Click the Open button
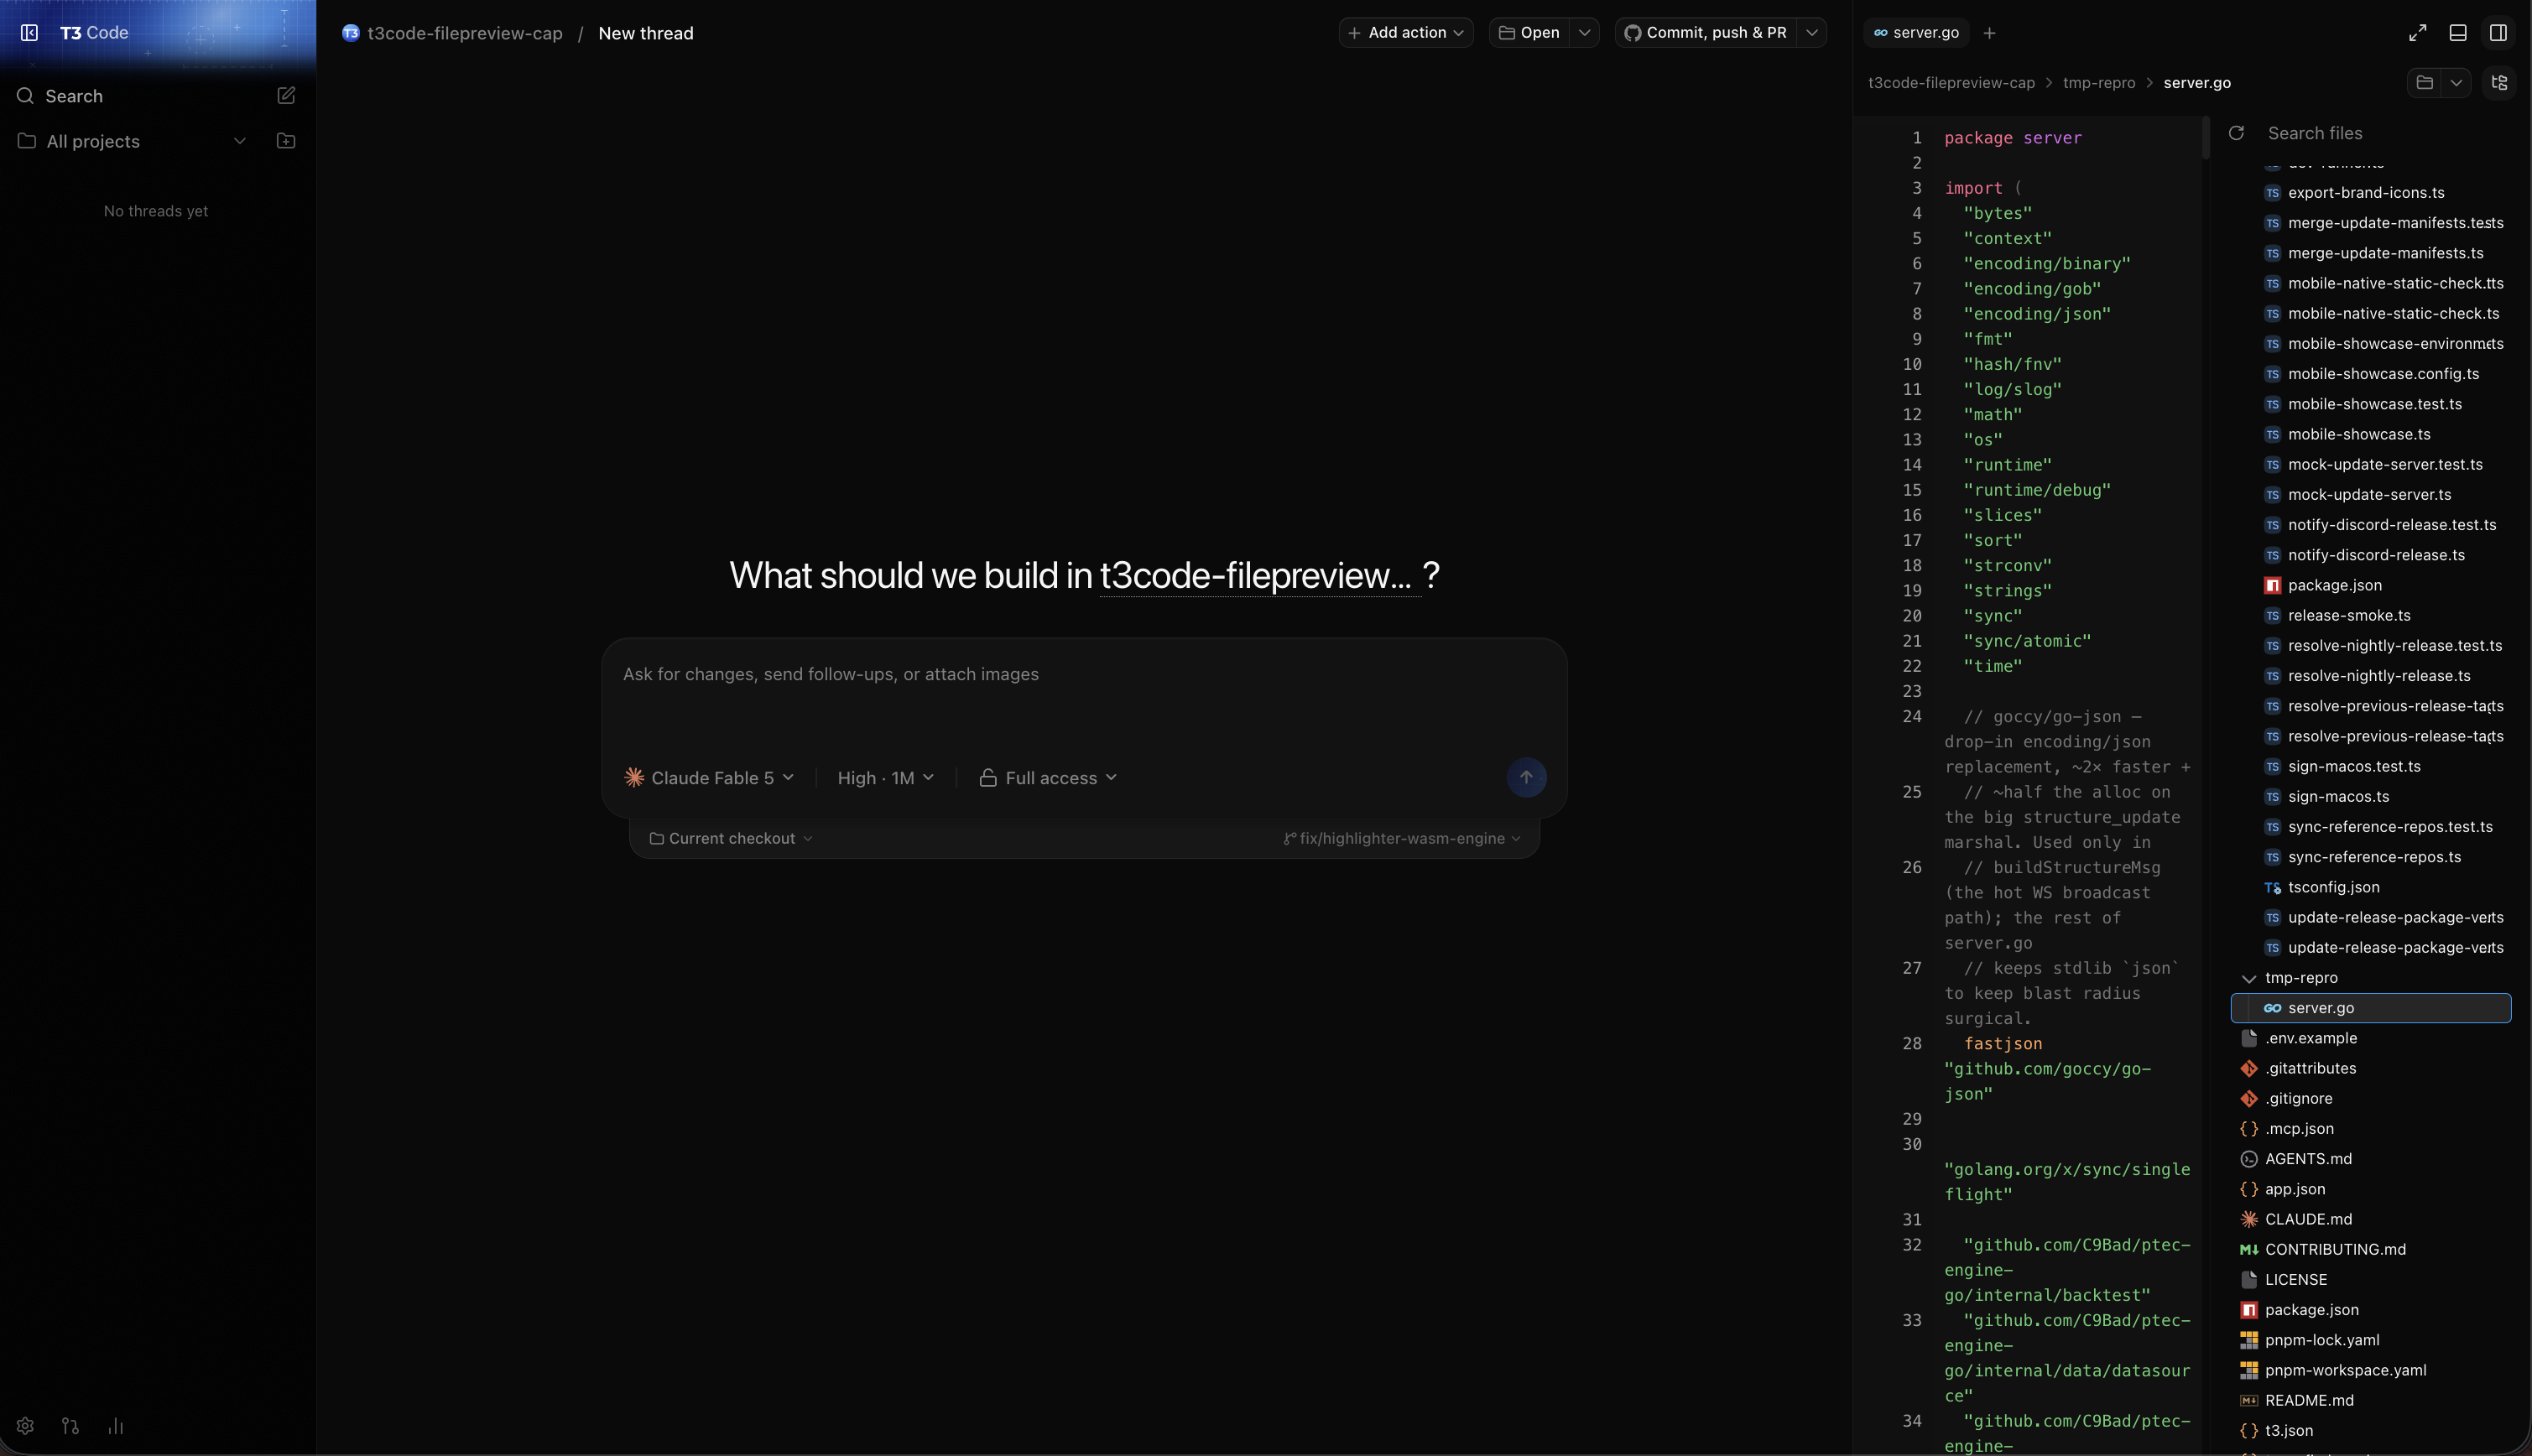Image resolution: width=2532 pixels, height=1456 pixels. [1530, 33]
